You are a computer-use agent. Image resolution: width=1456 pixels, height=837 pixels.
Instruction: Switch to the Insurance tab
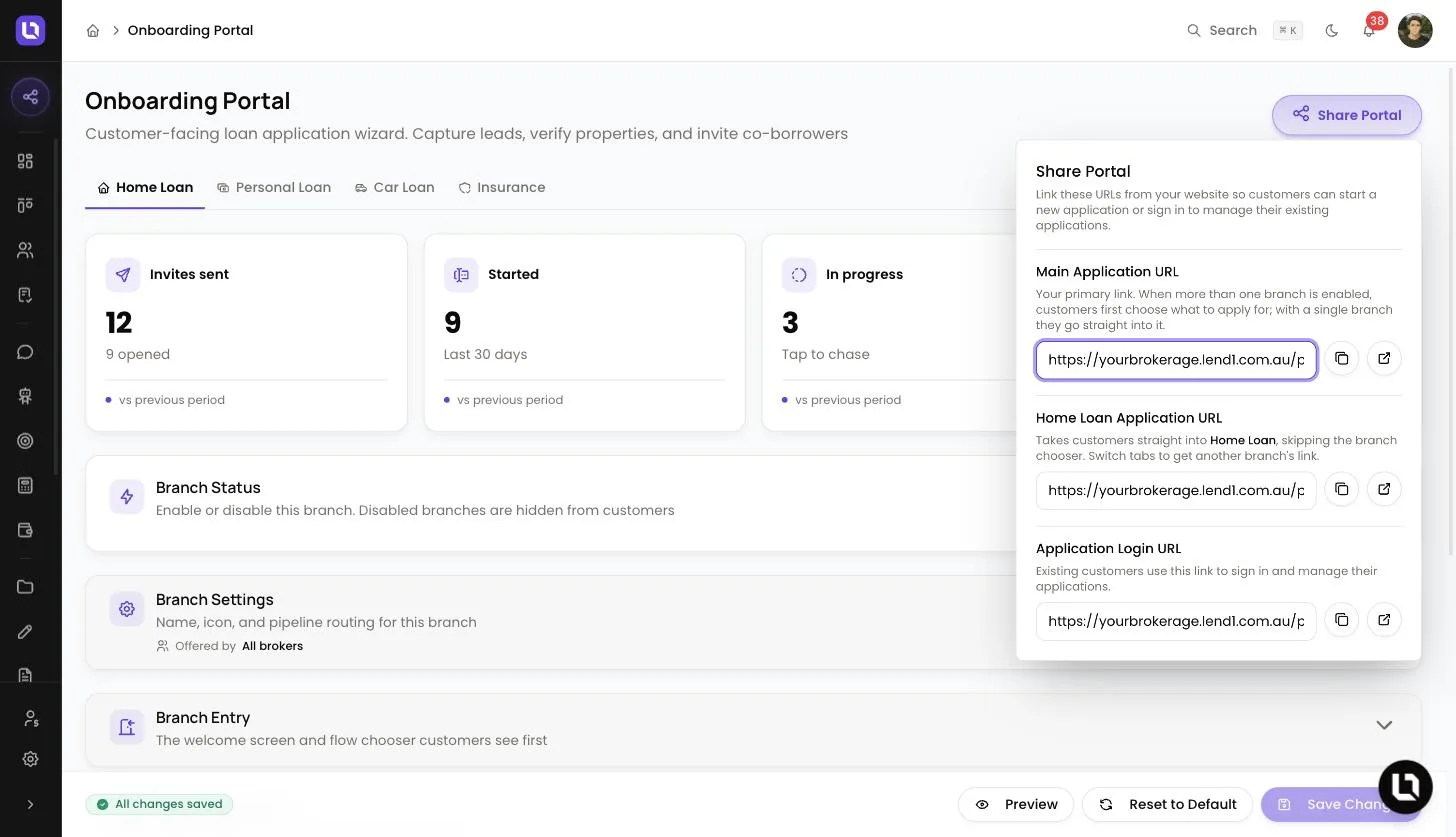click(x=502, y=187)
